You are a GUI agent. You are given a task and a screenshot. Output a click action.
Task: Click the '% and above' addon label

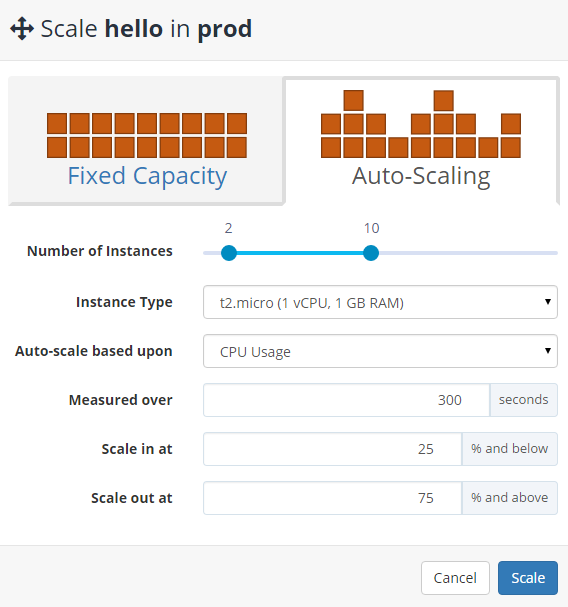(x=510, y=498)
